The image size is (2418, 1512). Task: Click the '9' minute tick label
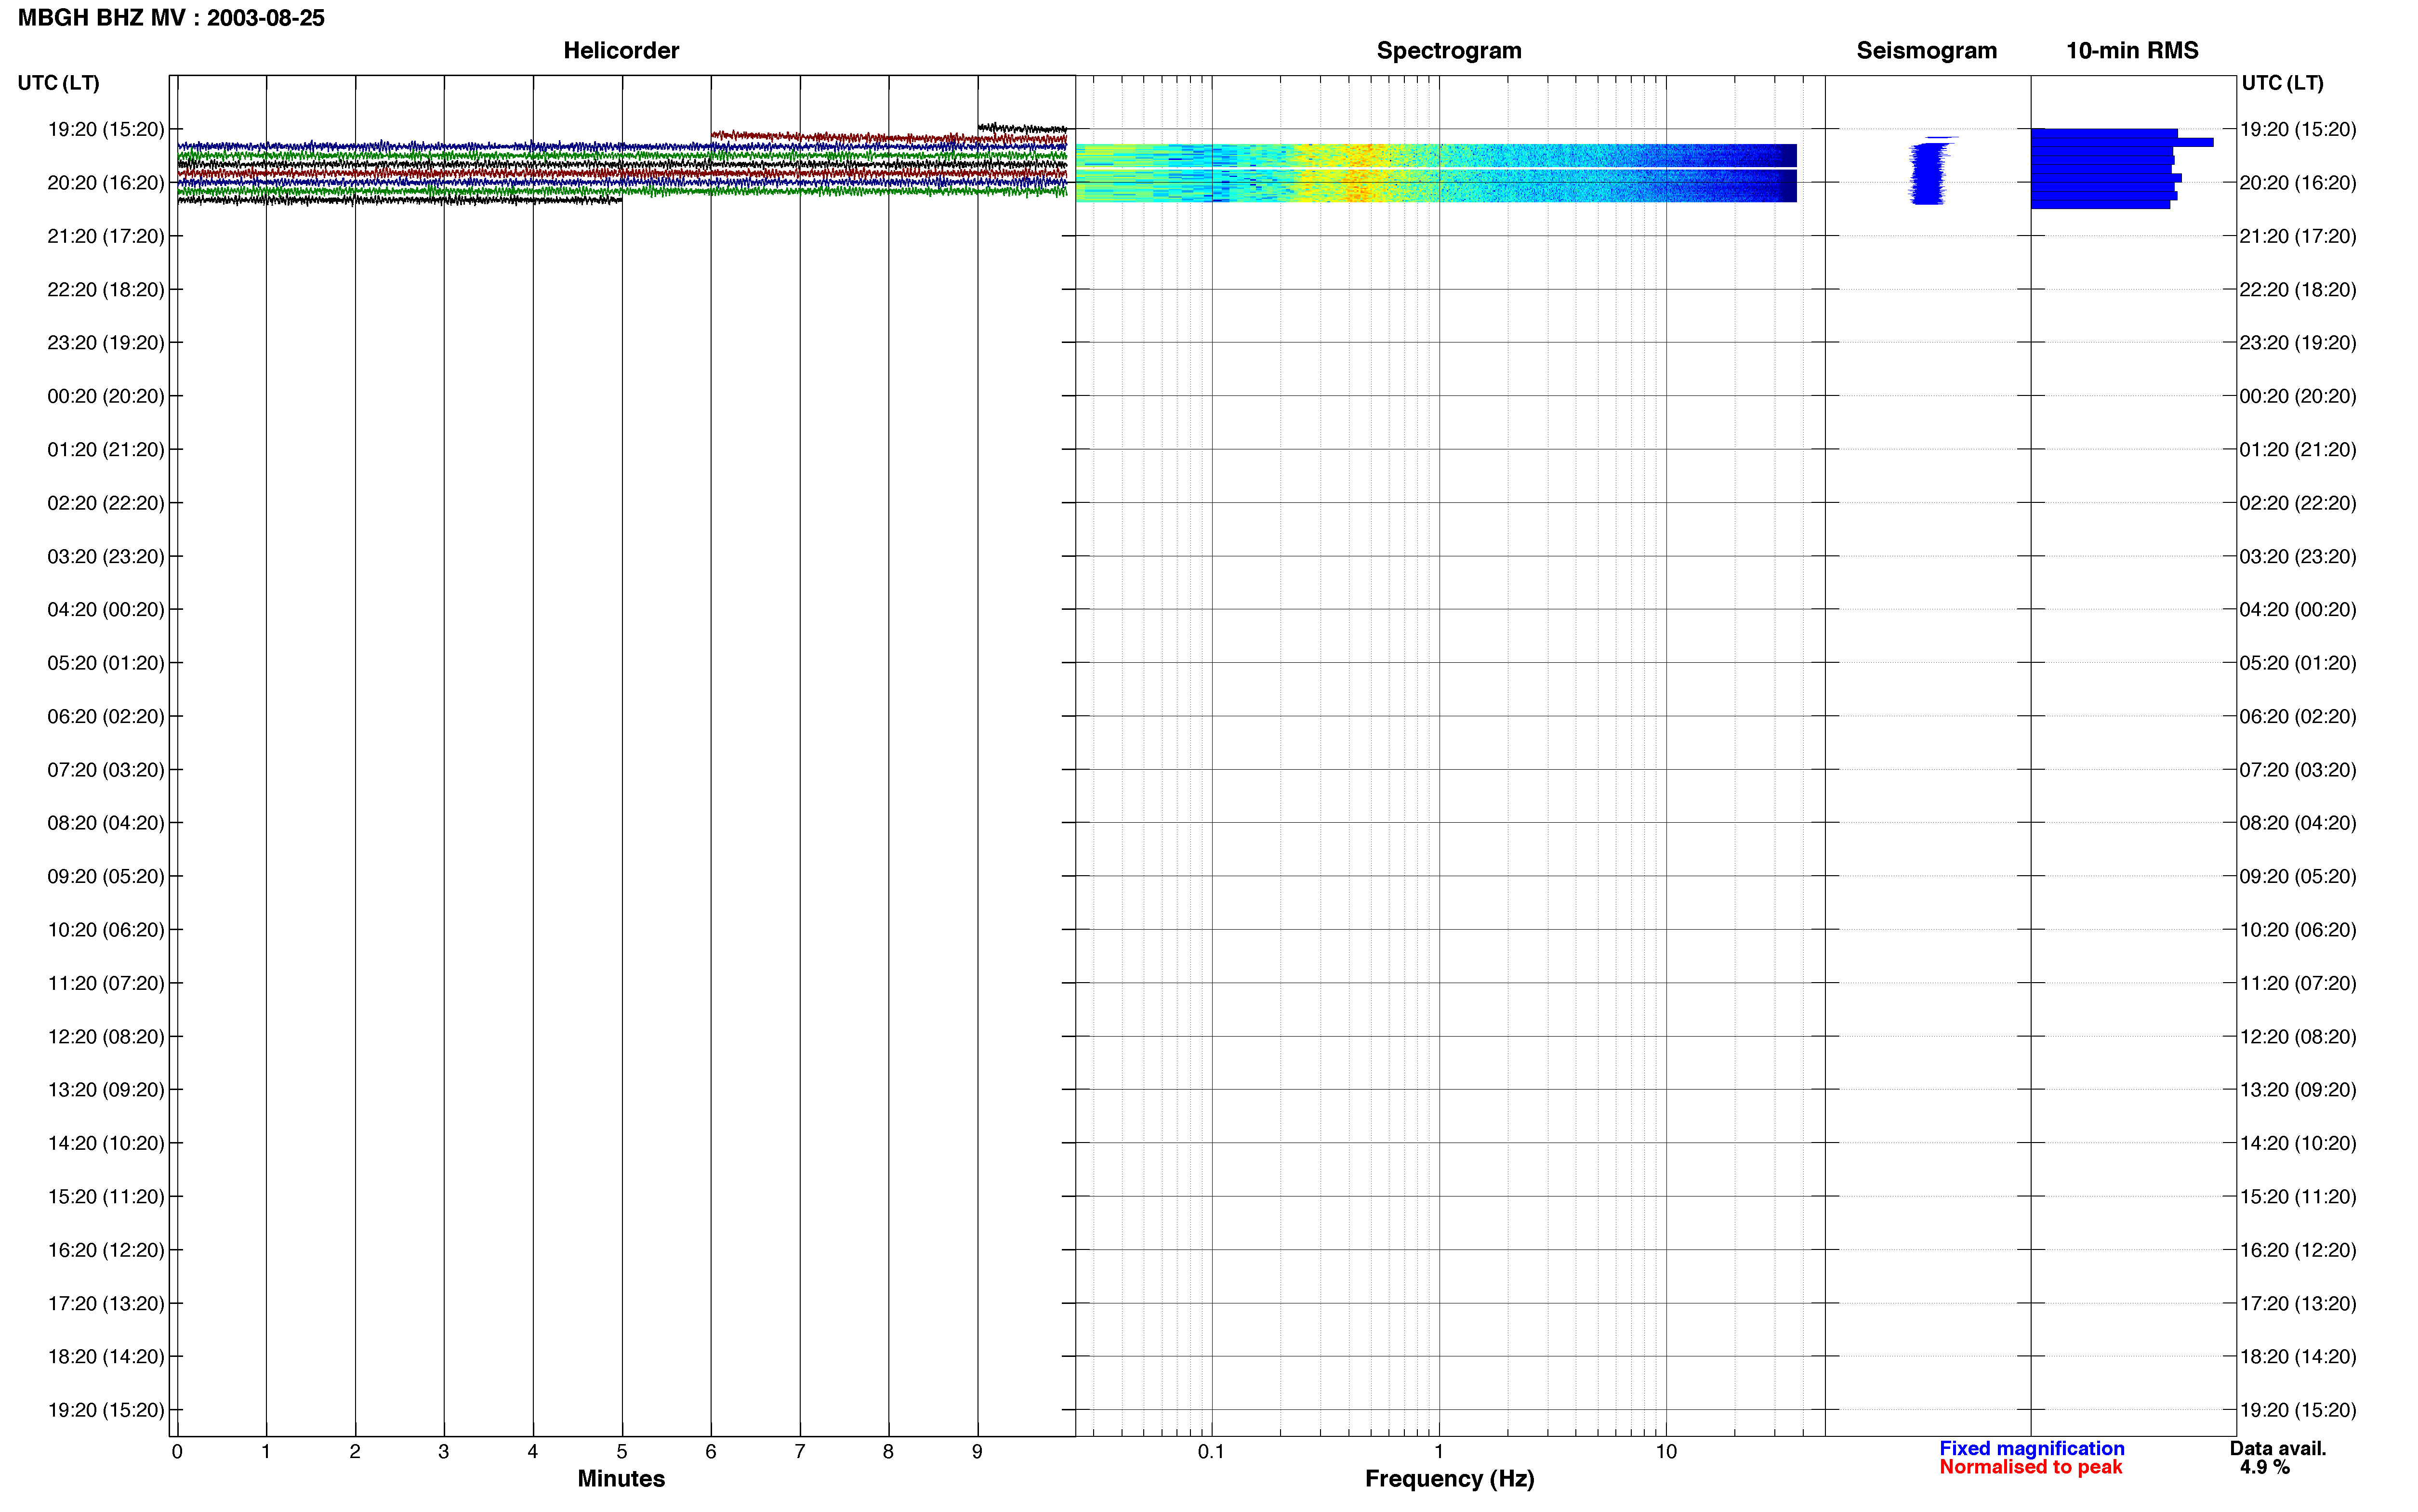coord(977,1452)
